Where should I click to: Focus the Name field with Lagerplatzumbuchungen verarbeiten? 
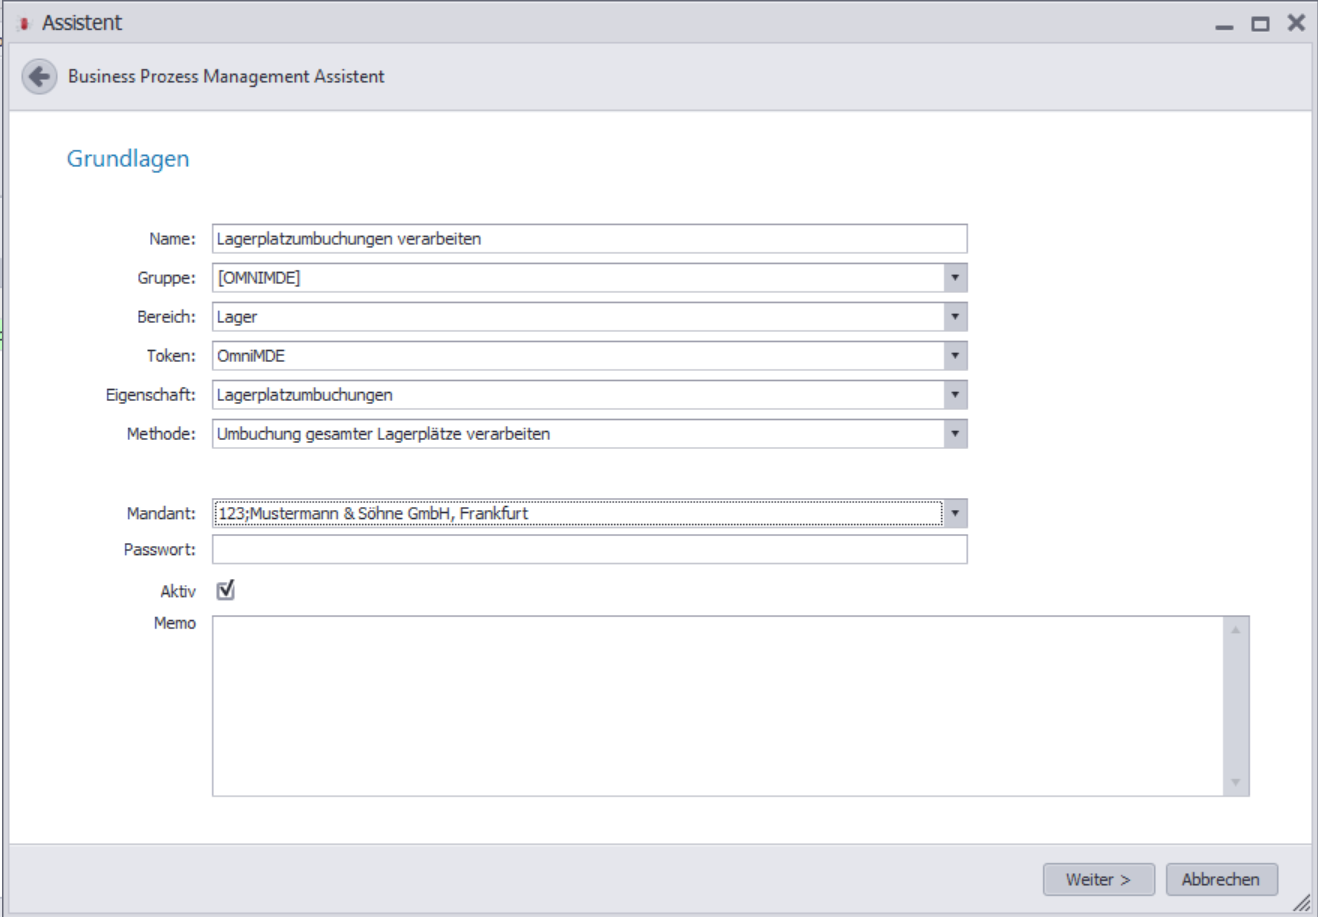pos(590,239)
